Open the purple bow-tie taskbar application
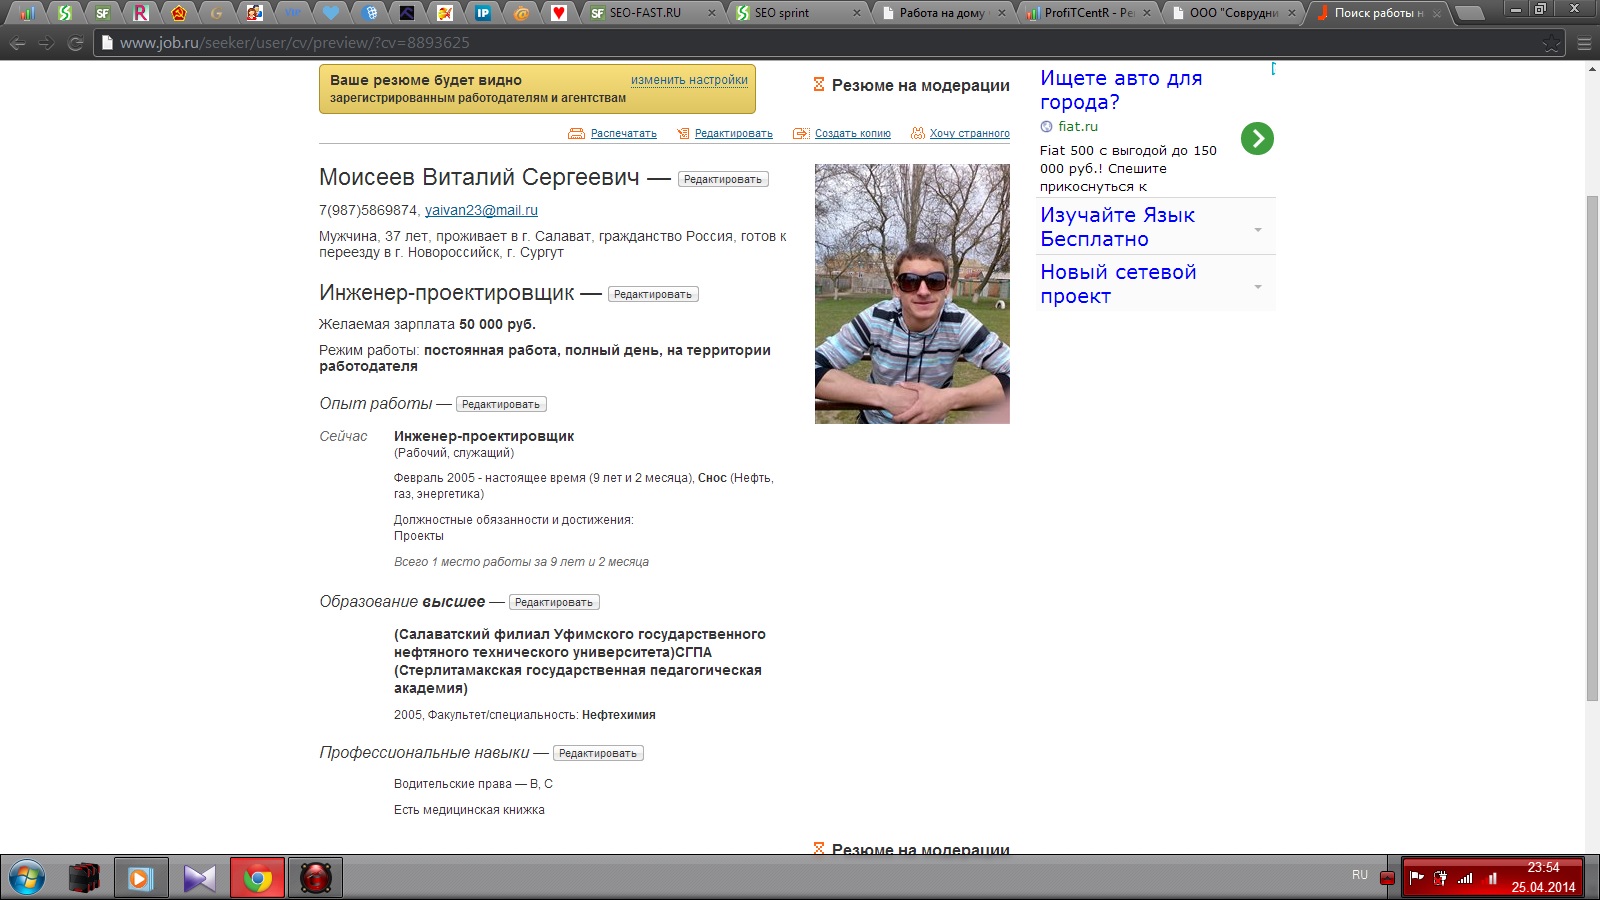Viewport: 1600px width, 900px height. [x=199, y=879]
